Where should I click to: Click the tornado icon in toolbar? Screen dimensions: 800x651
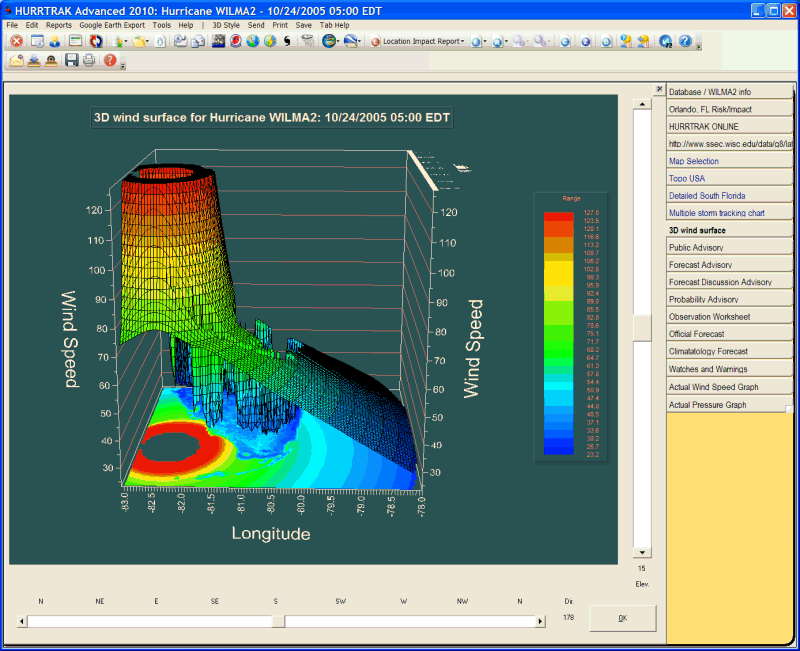click(307, 41)
